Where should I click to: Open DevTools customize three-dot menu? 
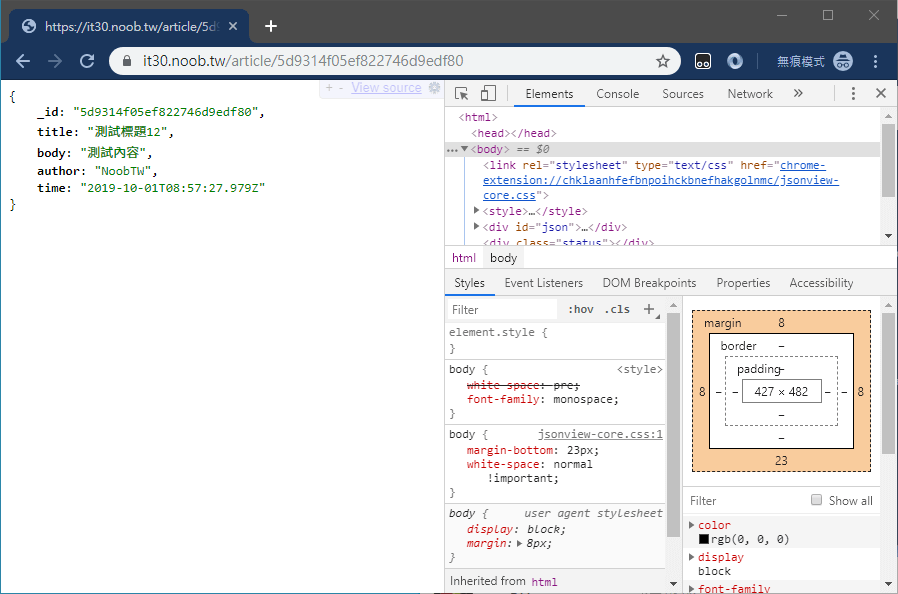(853, 93)
